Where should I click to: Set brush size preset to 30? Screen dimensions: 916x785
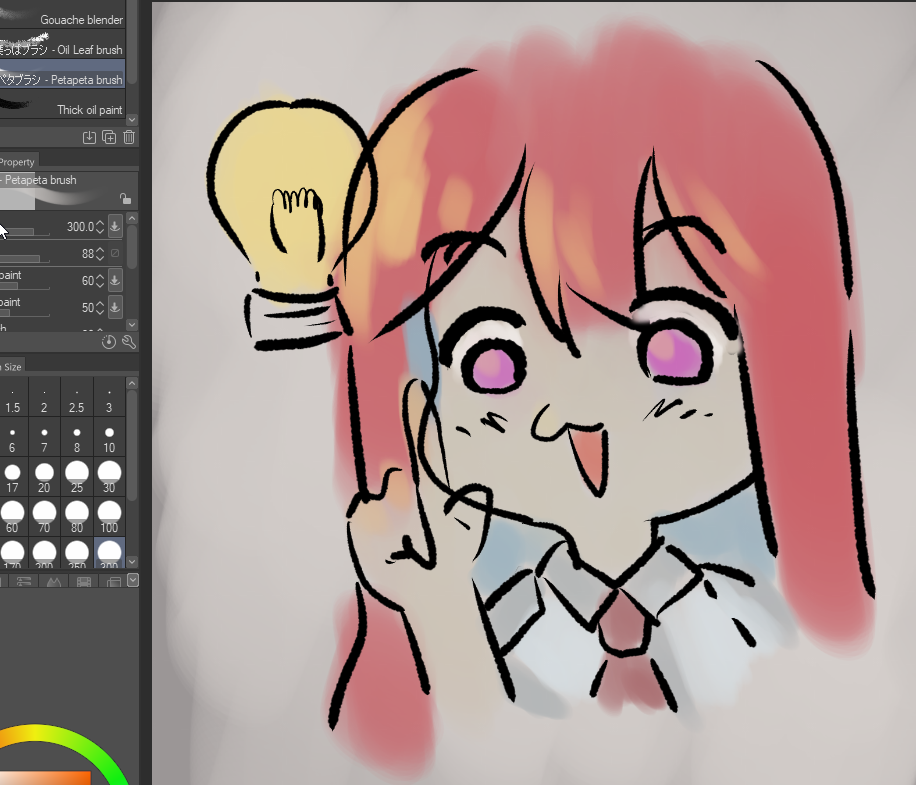pos(109,478)
